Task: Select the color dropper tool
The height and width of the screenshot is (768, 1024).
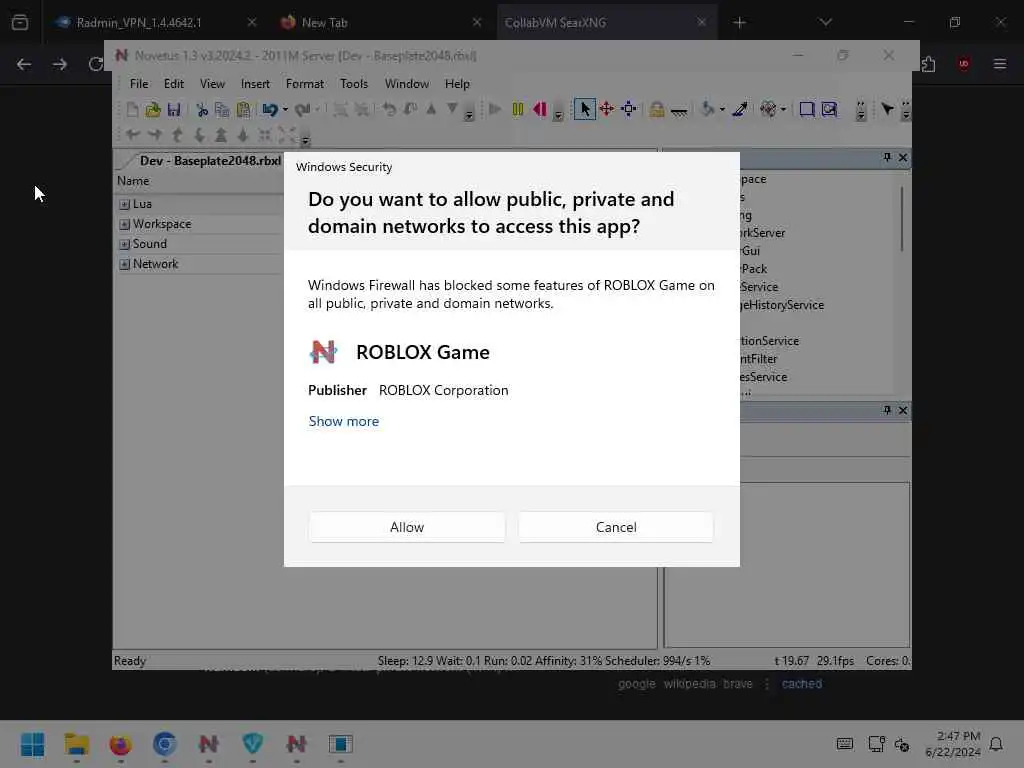Action: pyautogui.click(x=740, y=109)
